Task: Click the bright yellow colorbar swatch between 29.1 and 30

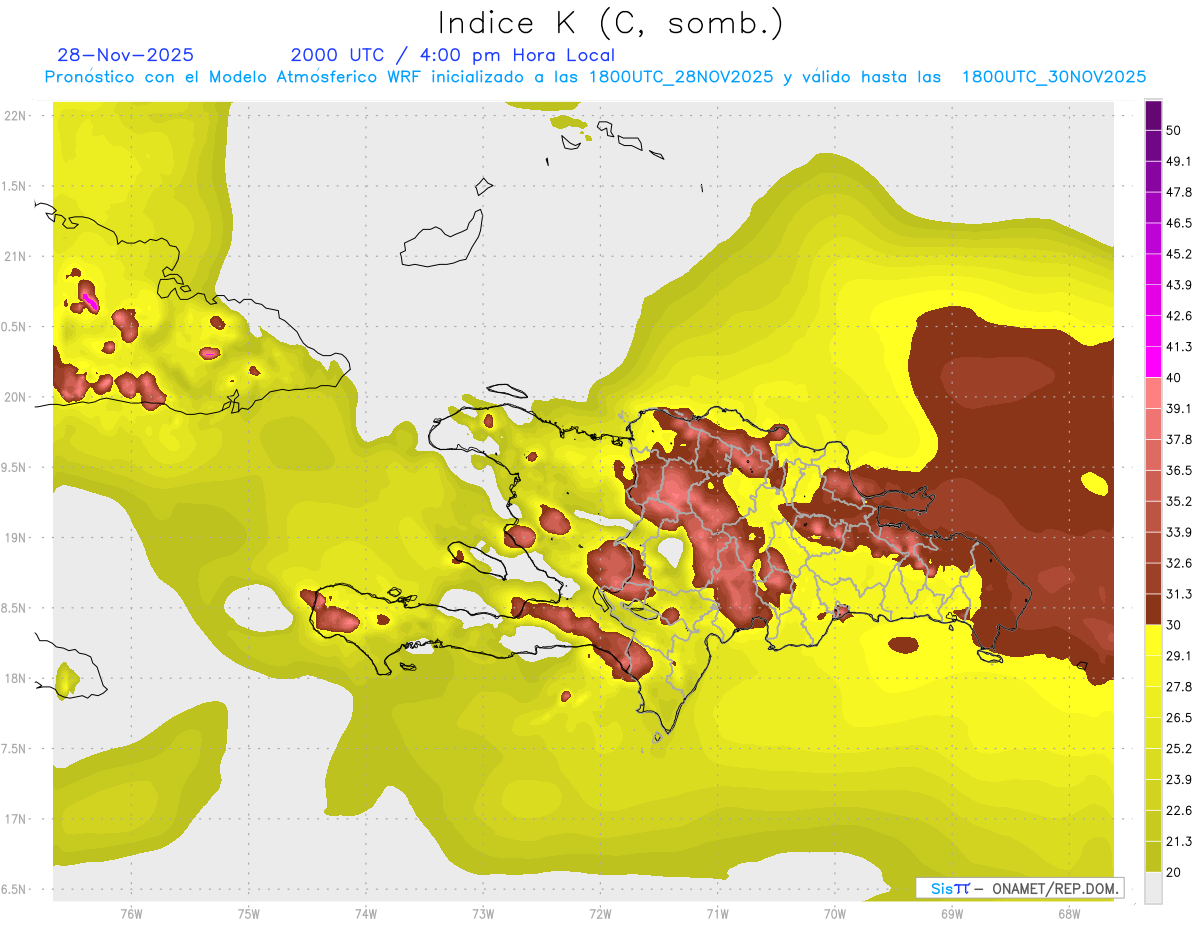Action: click(x=1153, y=640)
